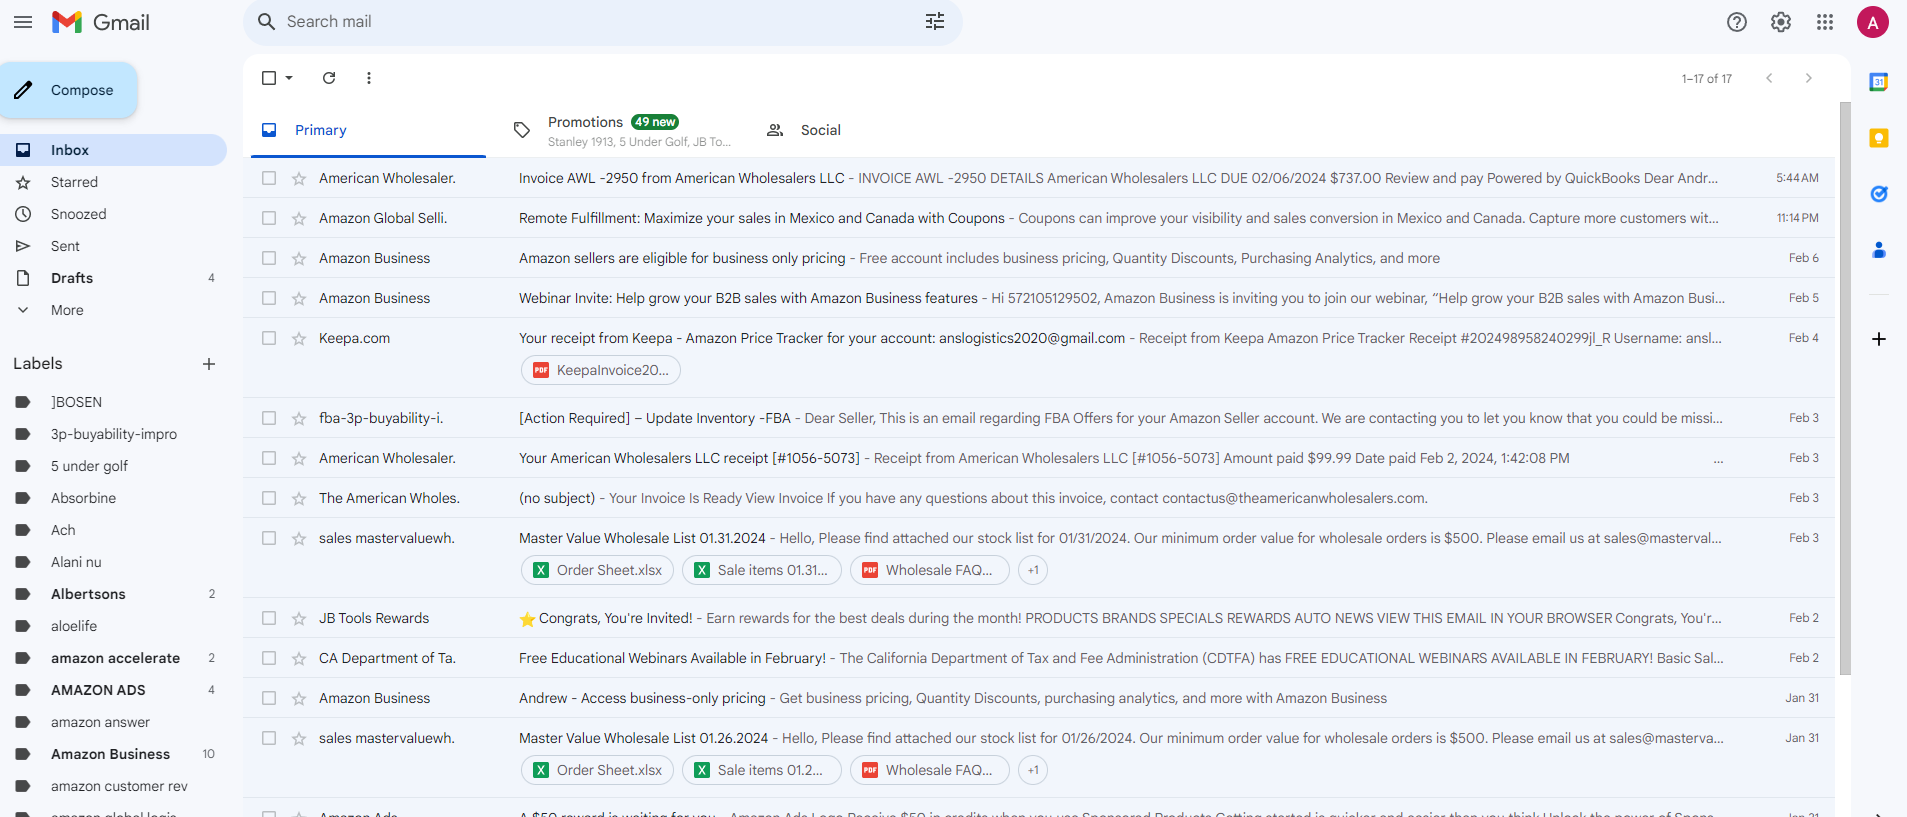Click the Gmail logo
Image resolution: width=1907 pixels, height=817 pixels.
[101, 22]
